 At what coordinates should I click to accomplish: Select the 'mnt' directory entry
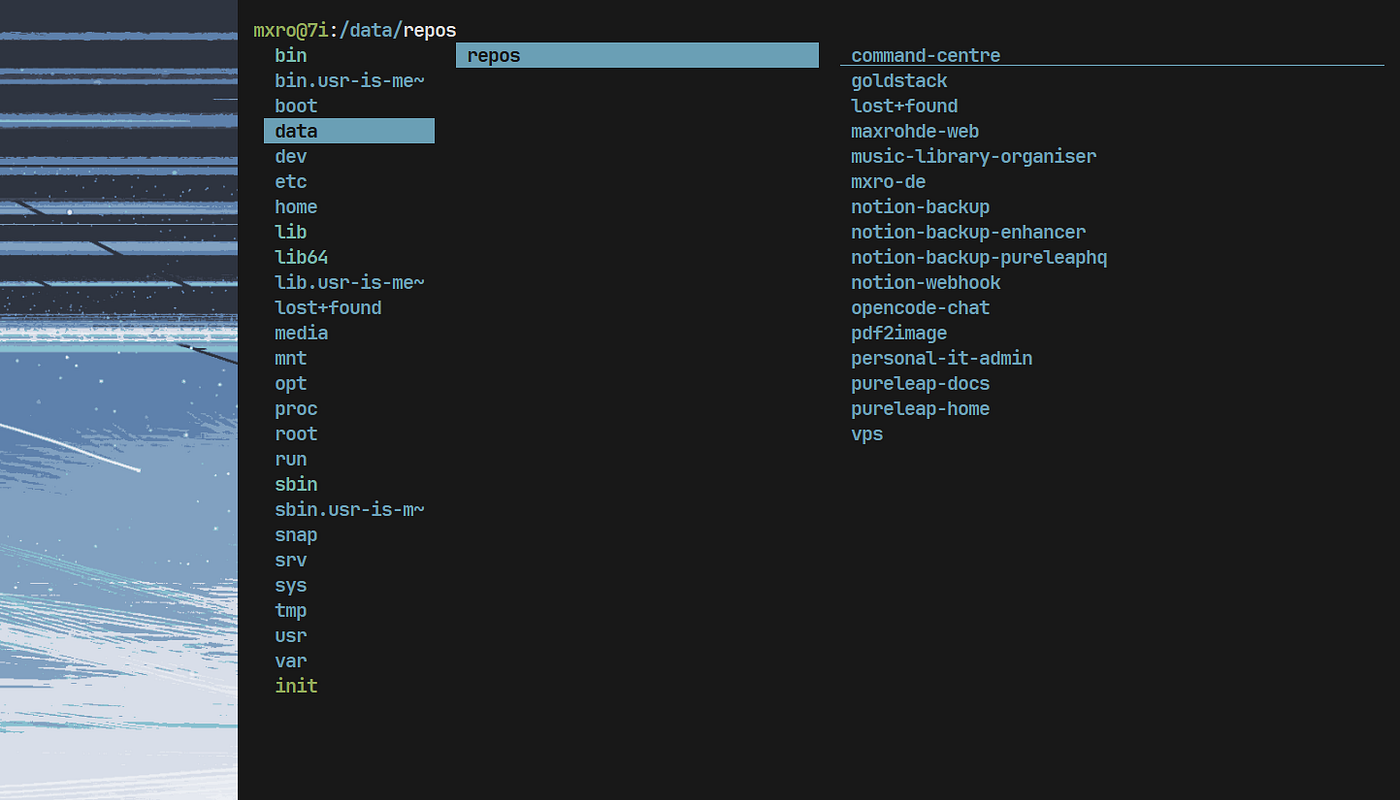pyautogui.click(x=291, y=358)
